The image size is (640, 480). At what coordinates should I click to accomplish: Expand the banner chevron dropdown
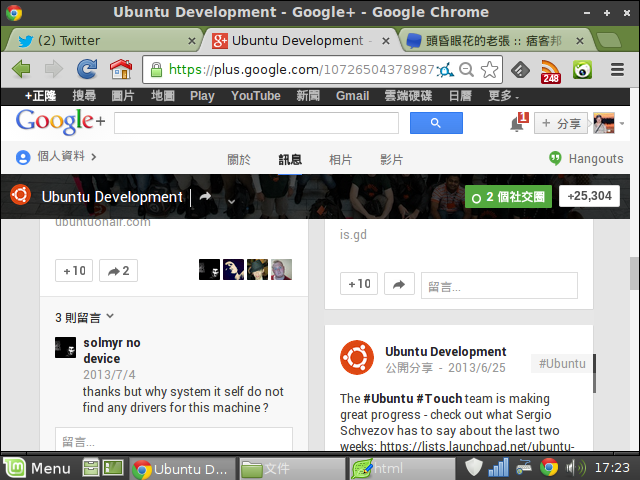231,202
